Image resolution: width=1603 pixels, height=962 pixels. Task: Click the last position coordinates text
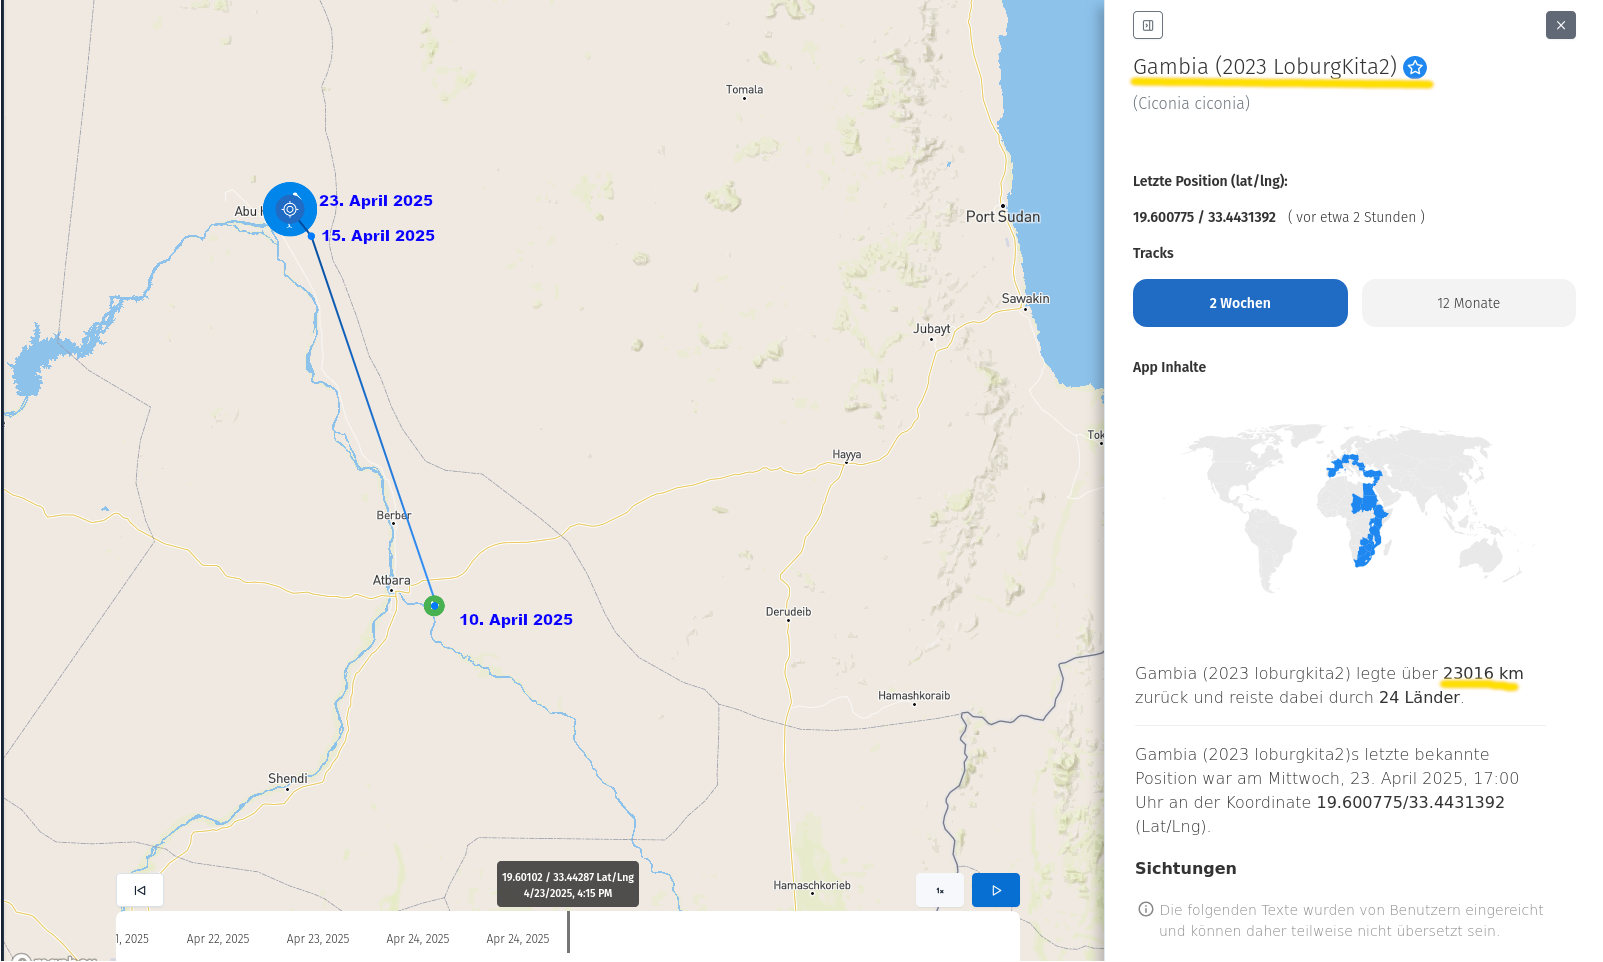point(1204,217)
